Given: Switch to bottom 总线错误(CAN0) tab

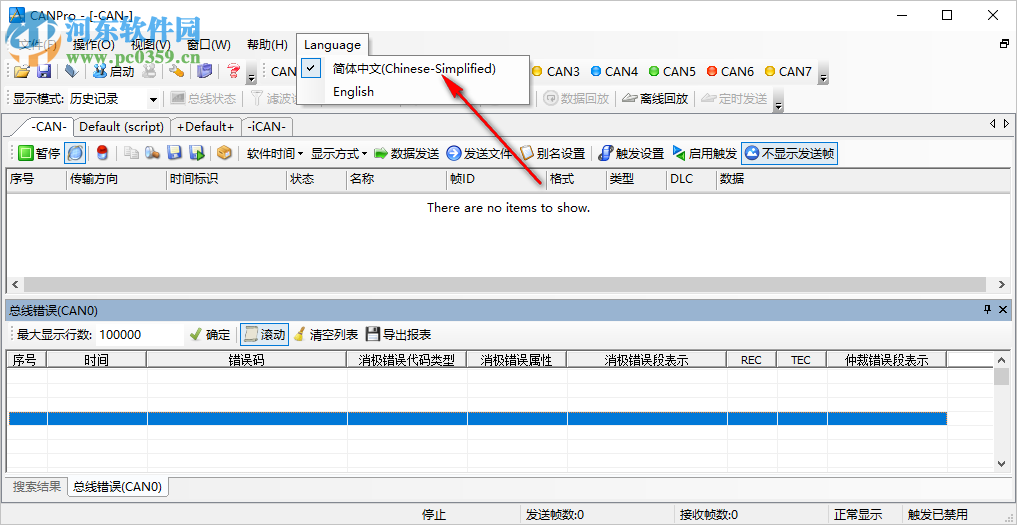Looking at the screenshot, I should click(x=117, y=486).
